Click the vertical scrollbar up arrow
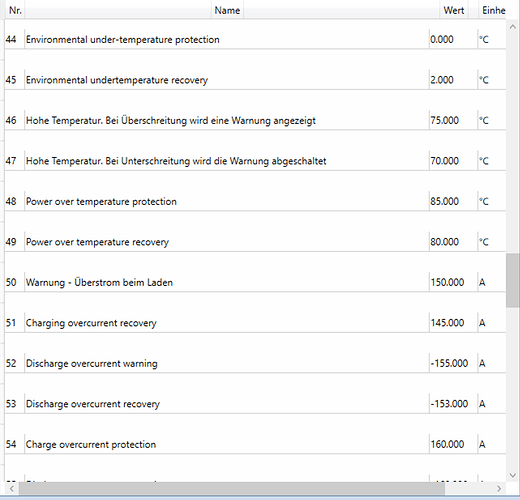 (513, 27)
